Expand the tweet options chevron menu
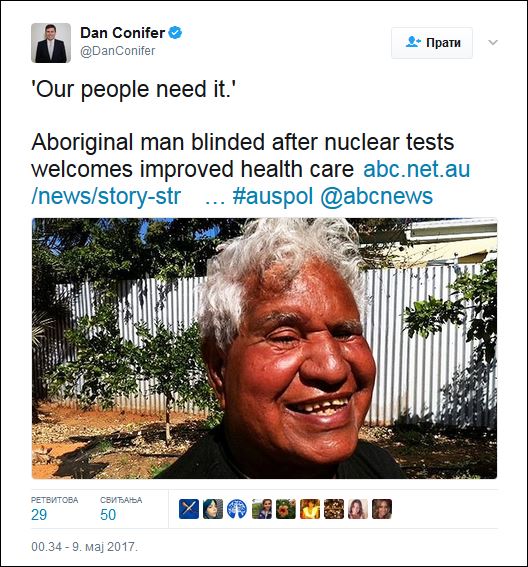The width and height of the screenshot is (528, 567). 493,43
